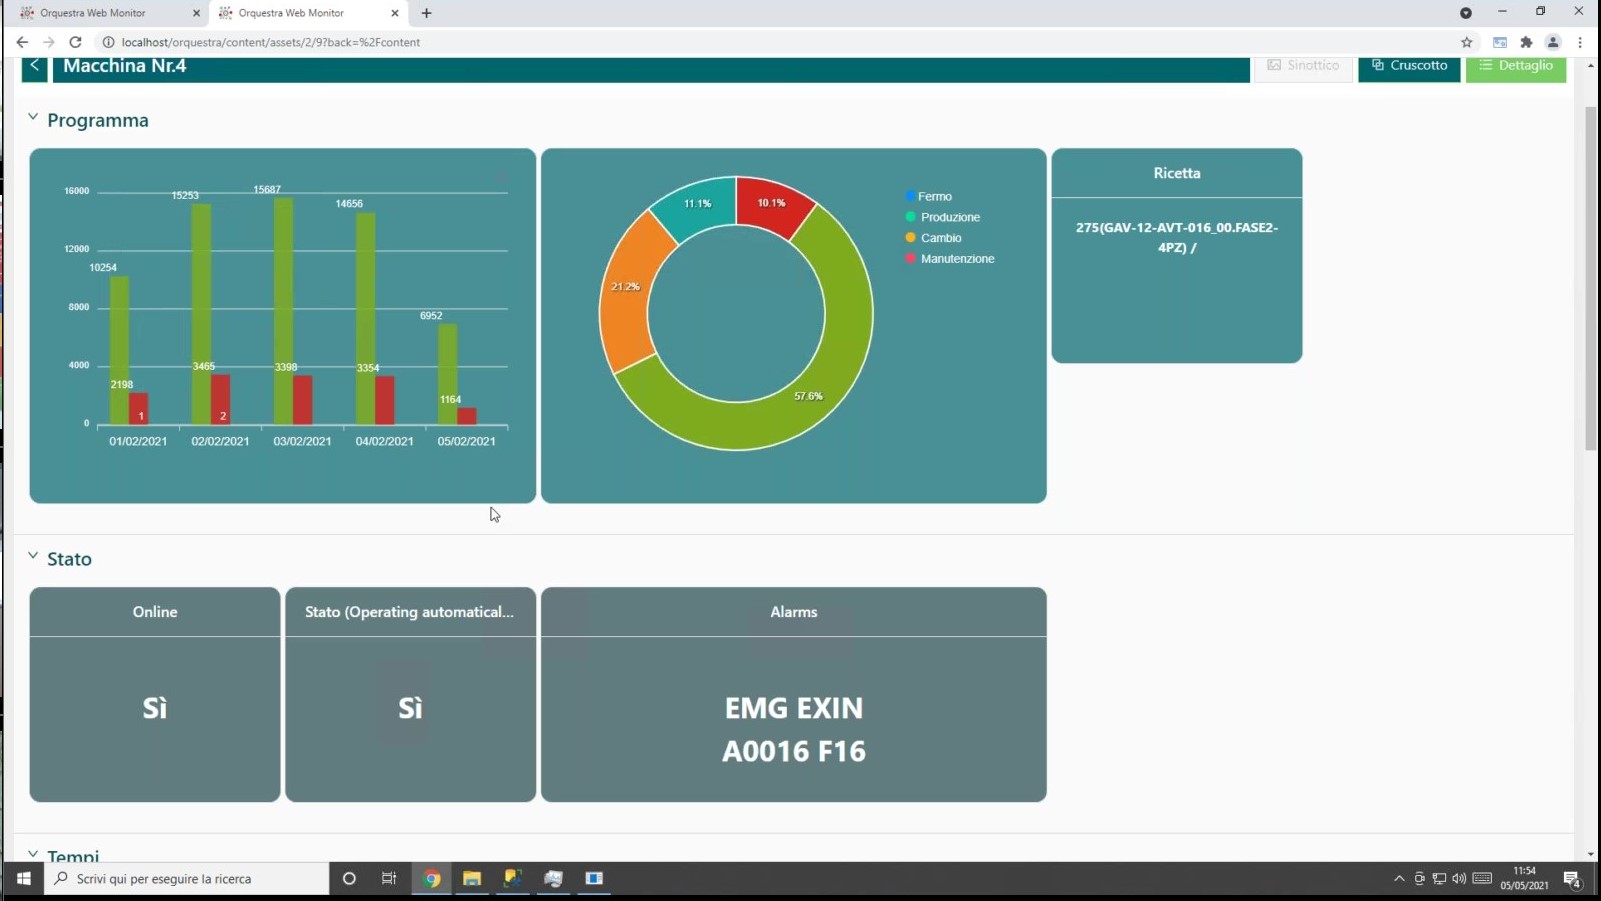The width and height of the screenshot is (1601, 901).
Task: Click the Online status card value
Action: (155, 708)
